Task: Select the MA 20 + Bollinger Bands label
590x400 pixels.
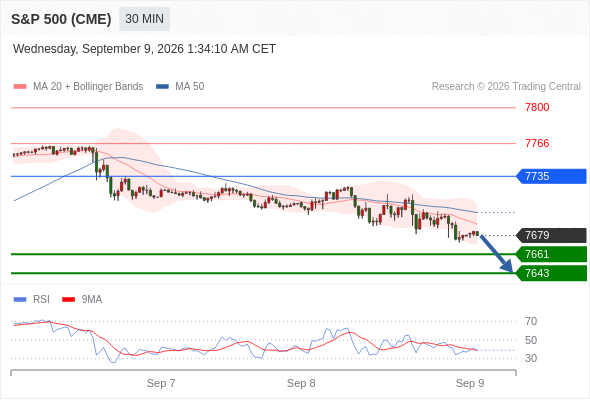Action: coord(88,87)
